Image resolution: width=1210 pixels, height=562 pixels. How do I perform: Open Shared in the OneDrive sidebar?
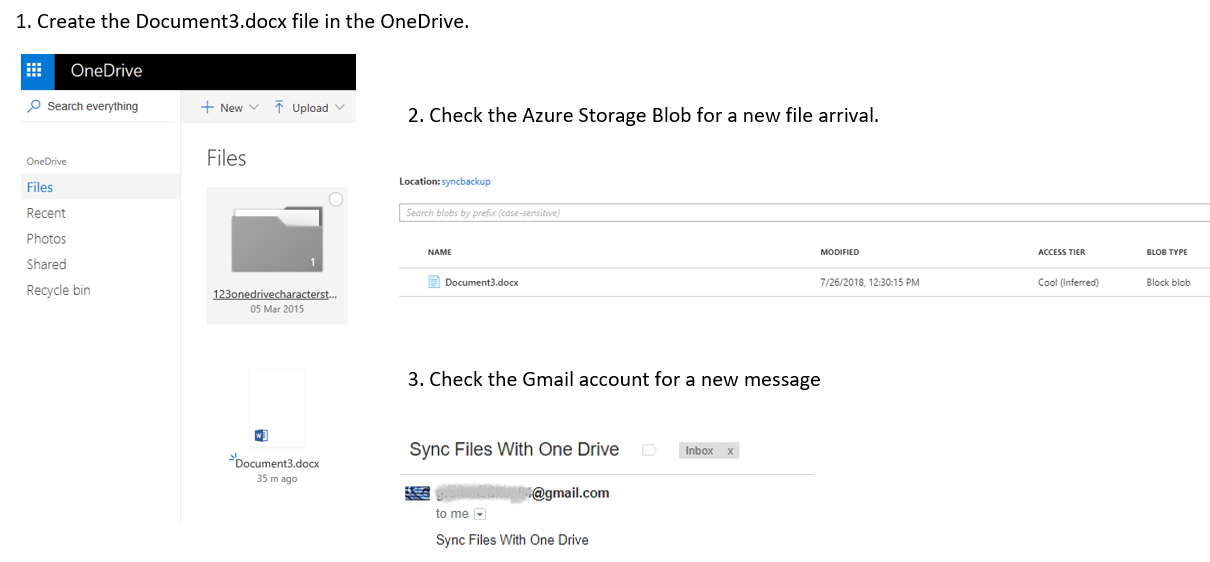click(x=46, y=264)
